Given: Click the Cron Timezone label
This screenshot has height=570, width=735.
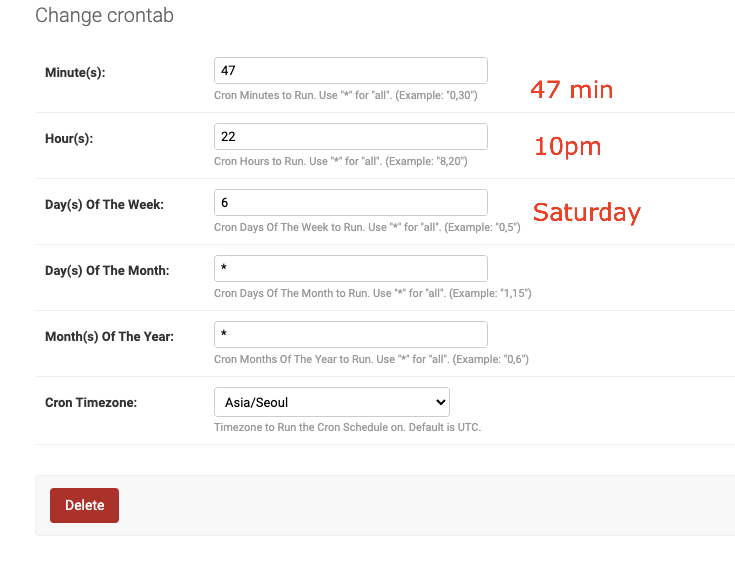Looking at the screenshot, I should (x=91, y=403).
